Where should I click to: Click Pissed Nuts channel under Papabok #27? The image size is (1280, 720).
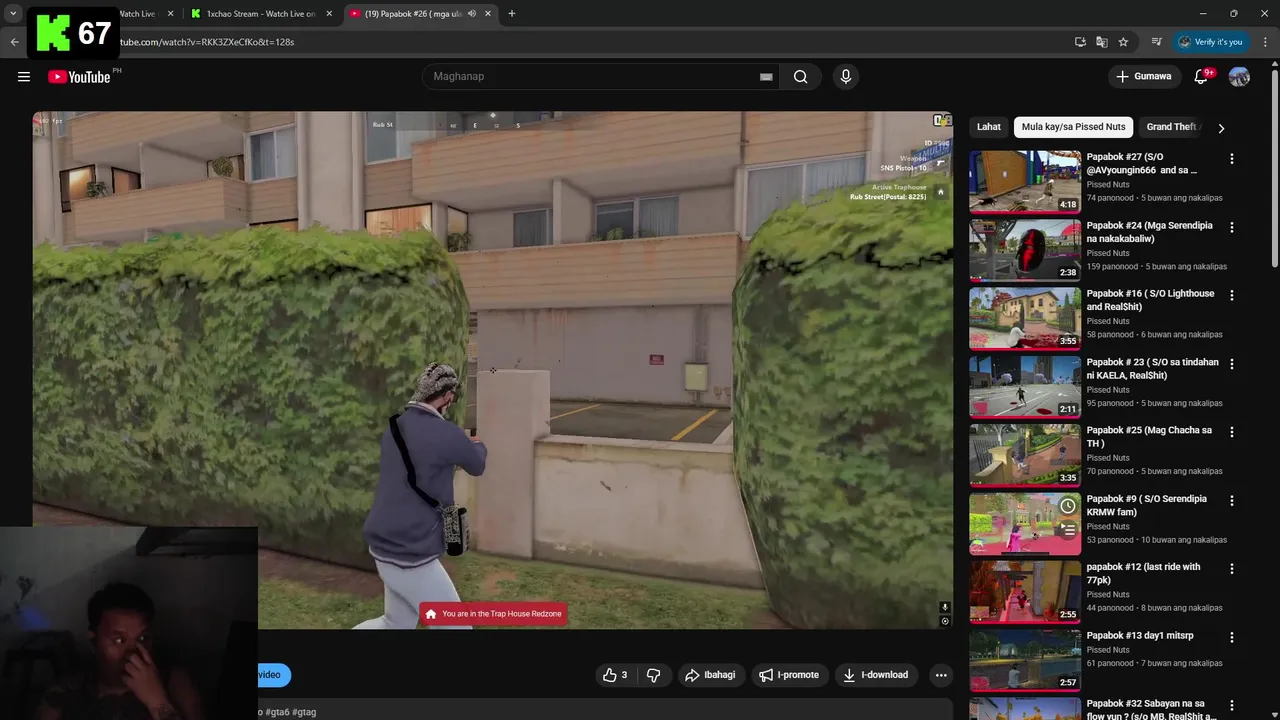tap(1108, 184)
